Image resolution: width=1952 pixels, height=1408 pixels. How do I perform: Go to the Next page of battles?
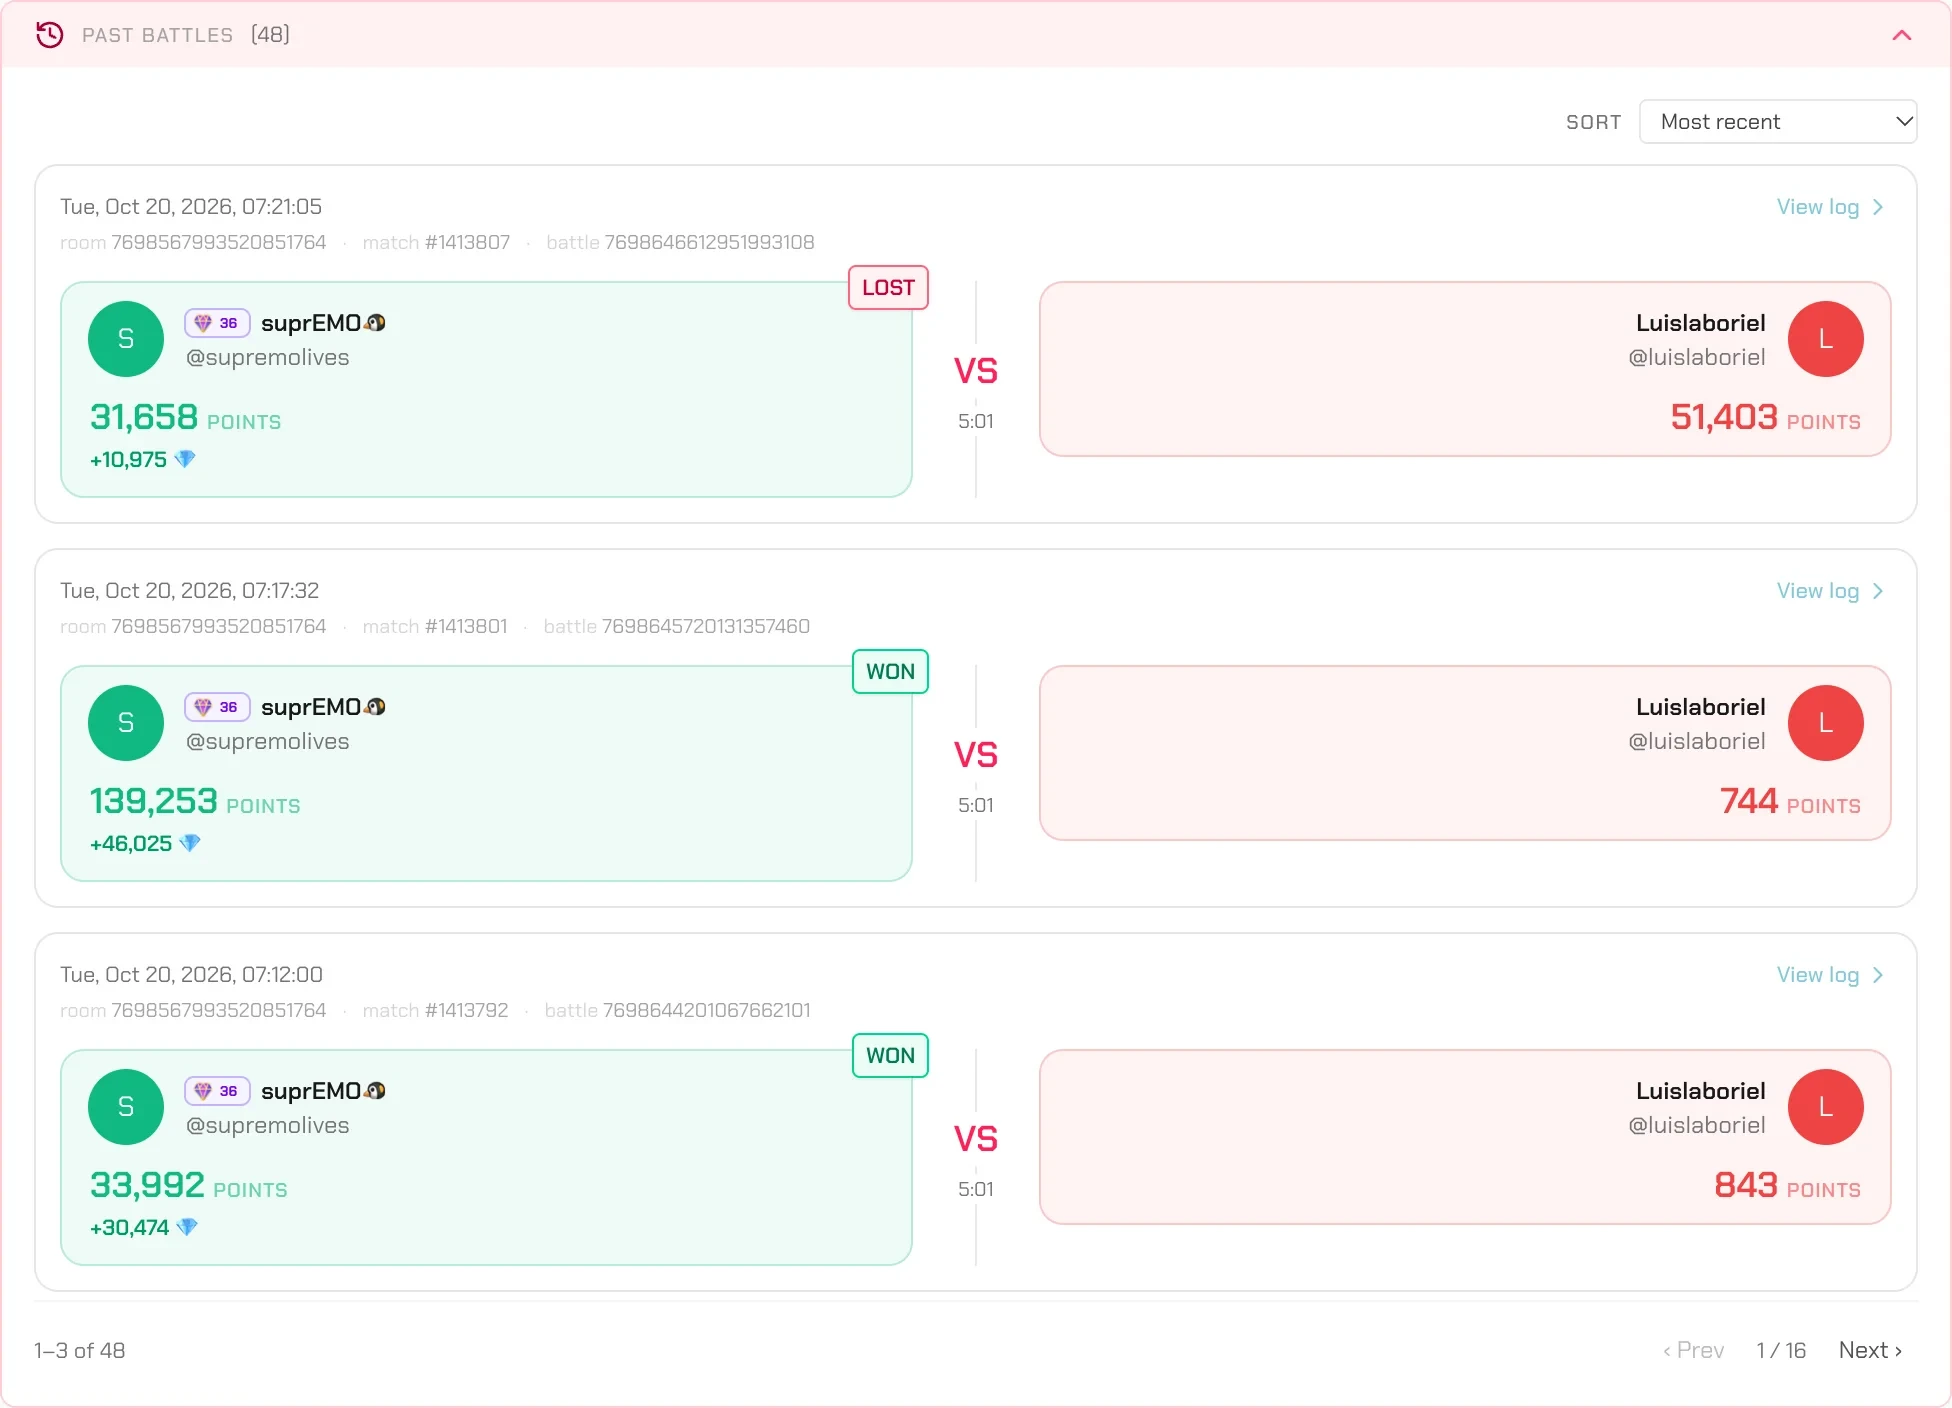(1870, 1350)
